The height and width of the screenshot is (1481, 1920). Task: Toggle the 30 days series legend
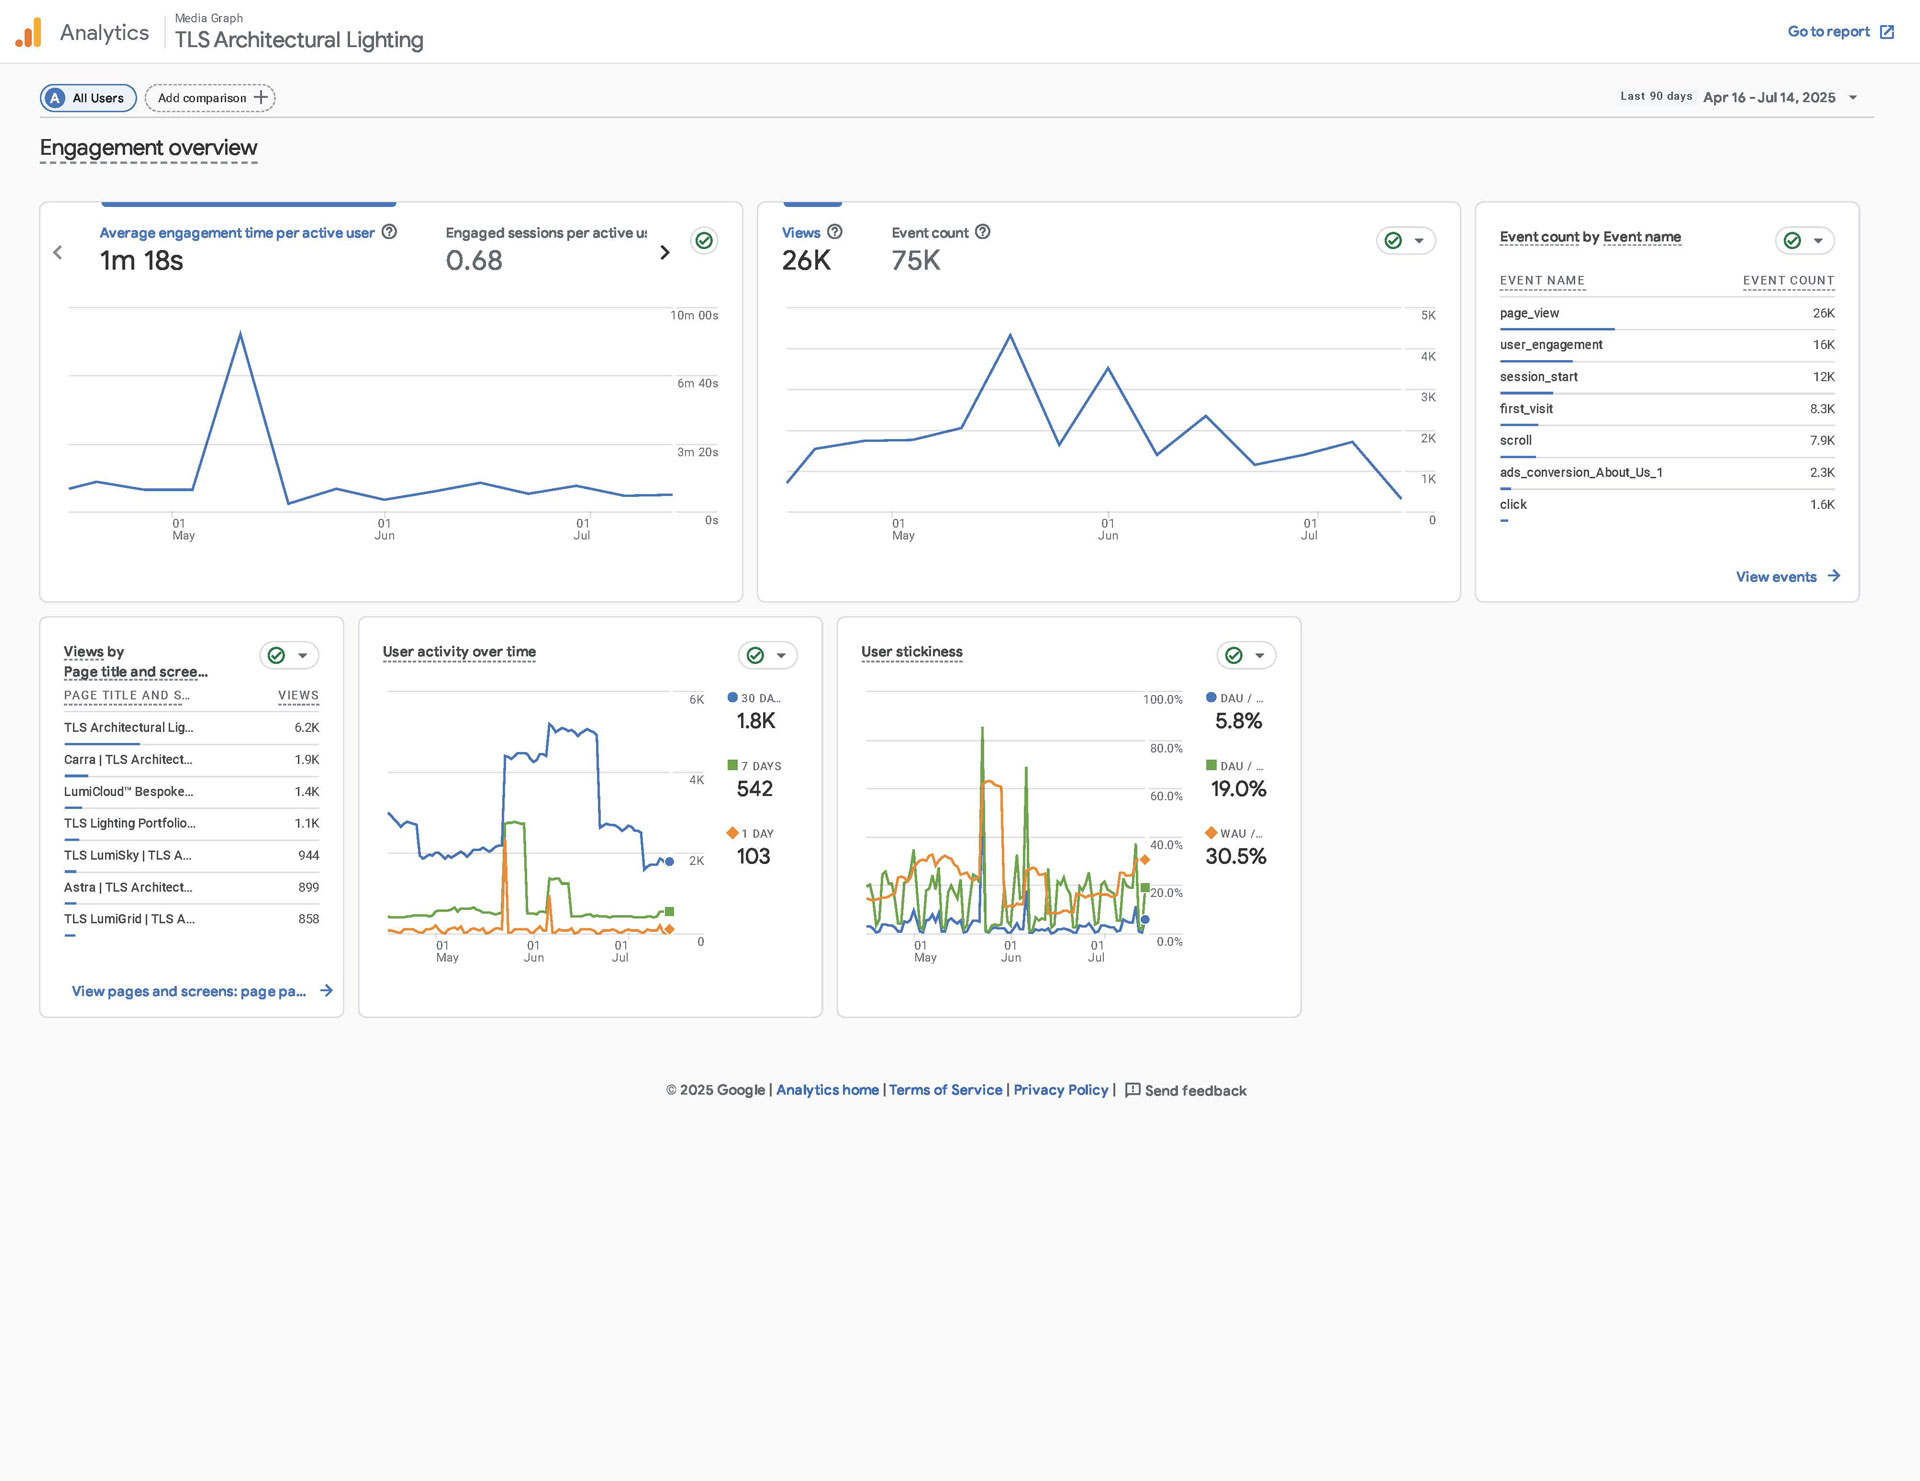point(755,698)
